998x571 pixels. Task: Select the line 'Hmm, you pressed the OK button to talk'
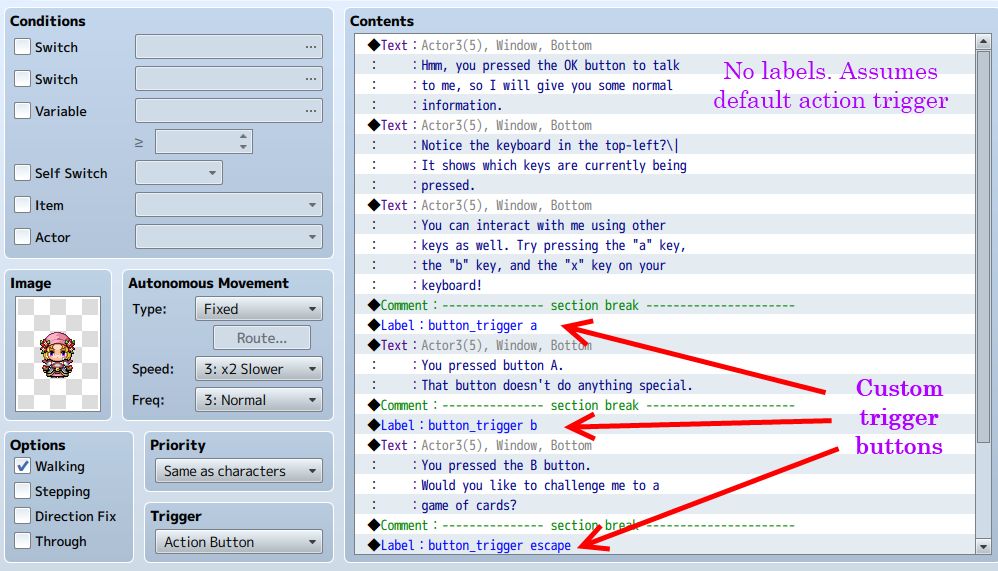point(664,65)
